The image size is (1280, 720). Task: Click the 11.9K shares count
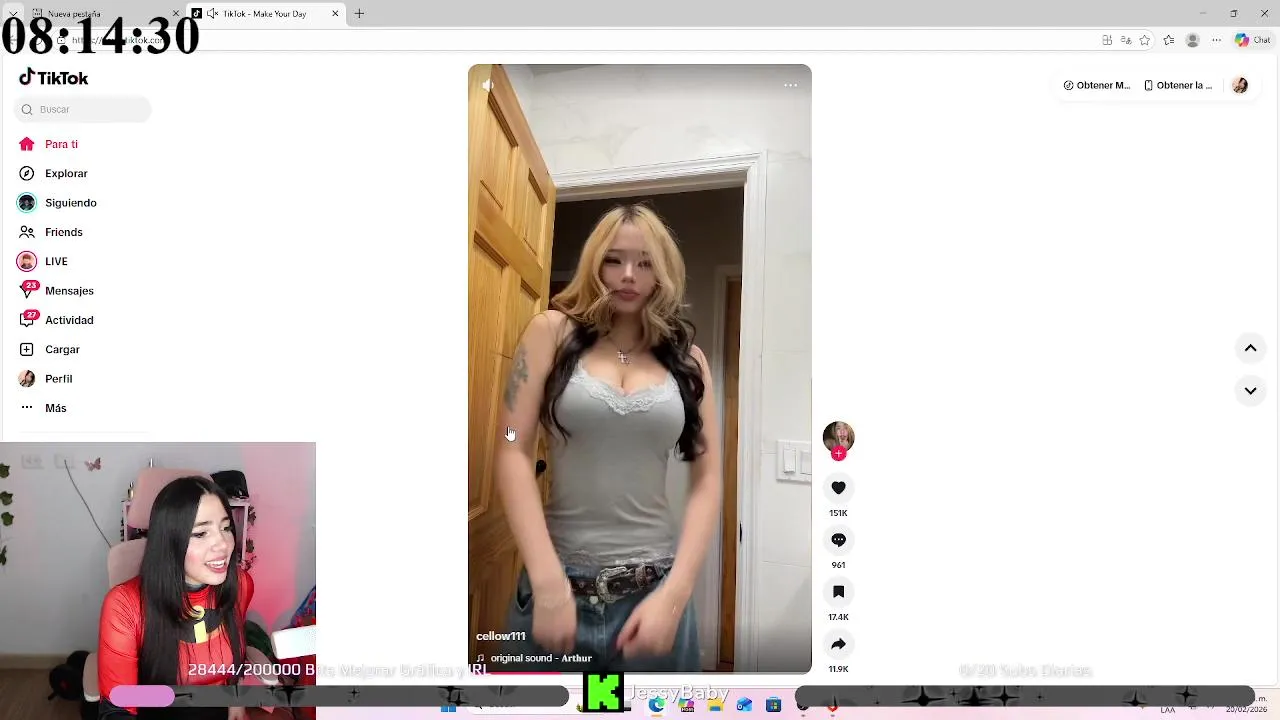click(838, 669)
